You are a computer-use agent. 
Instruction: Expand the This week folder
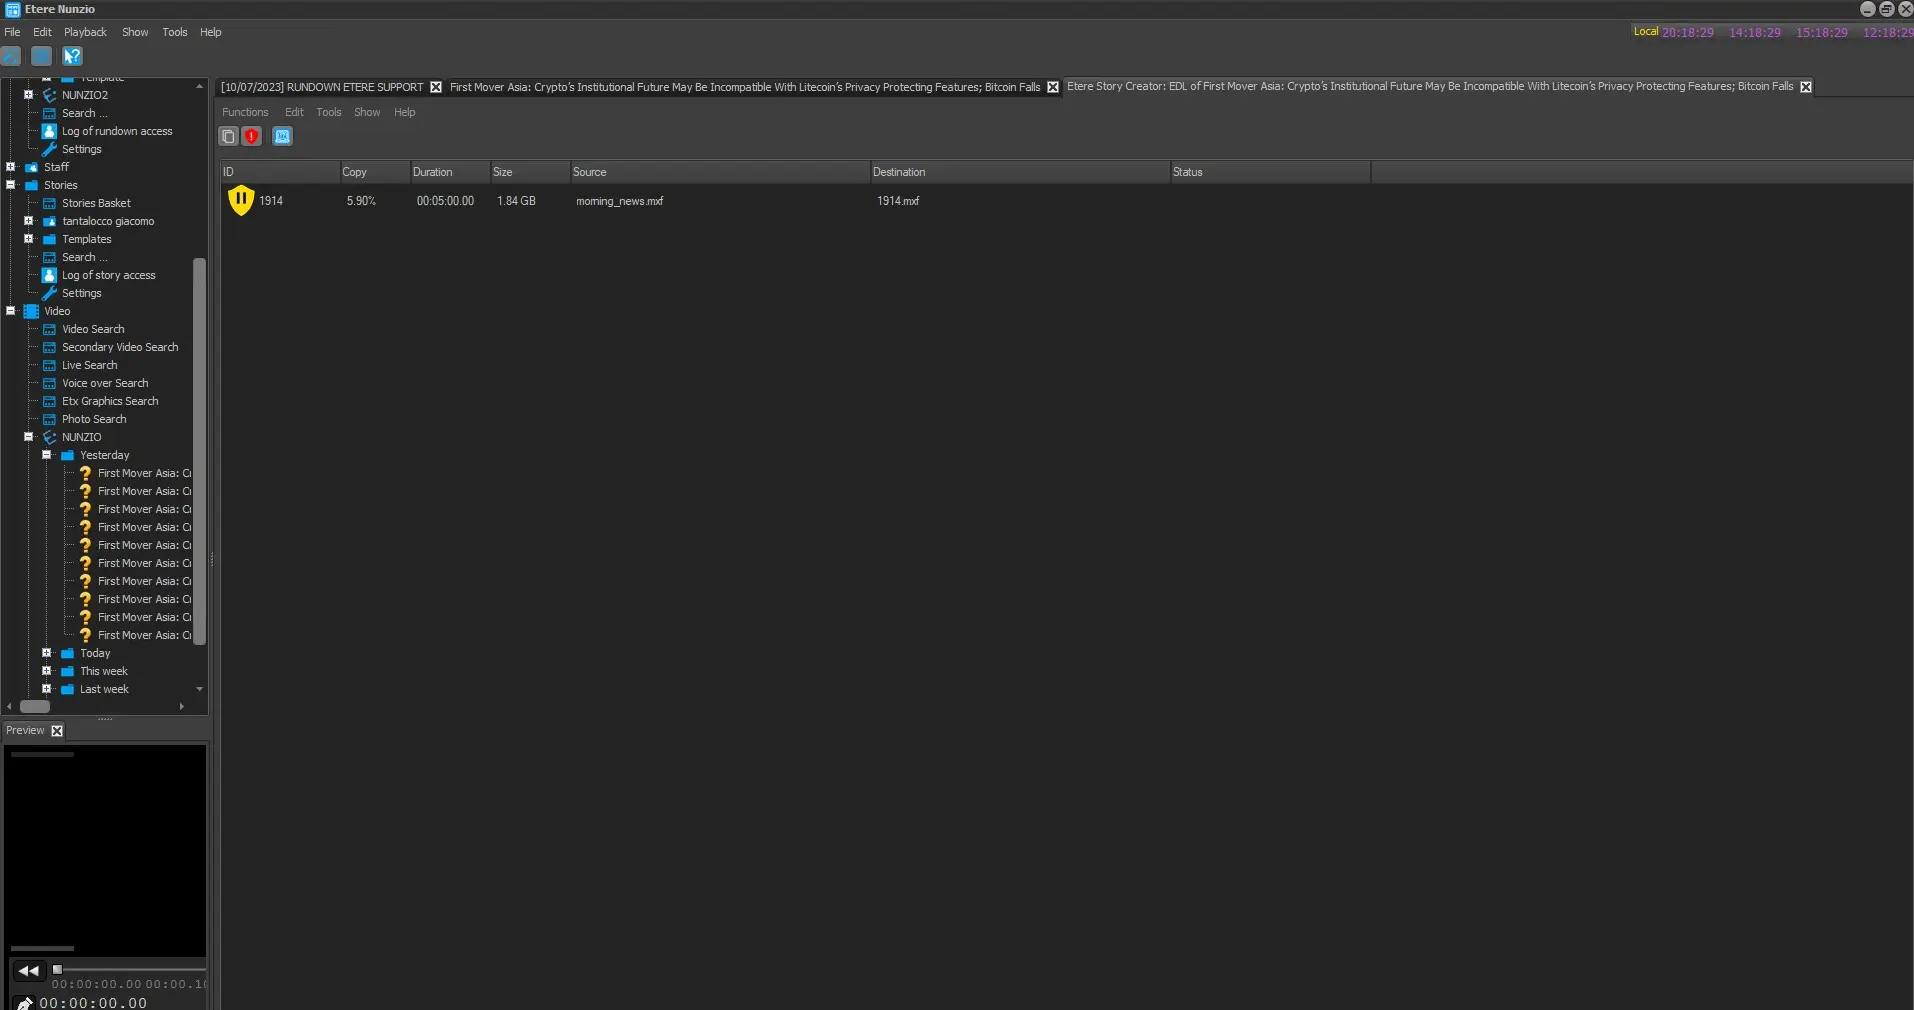[47, 671]
